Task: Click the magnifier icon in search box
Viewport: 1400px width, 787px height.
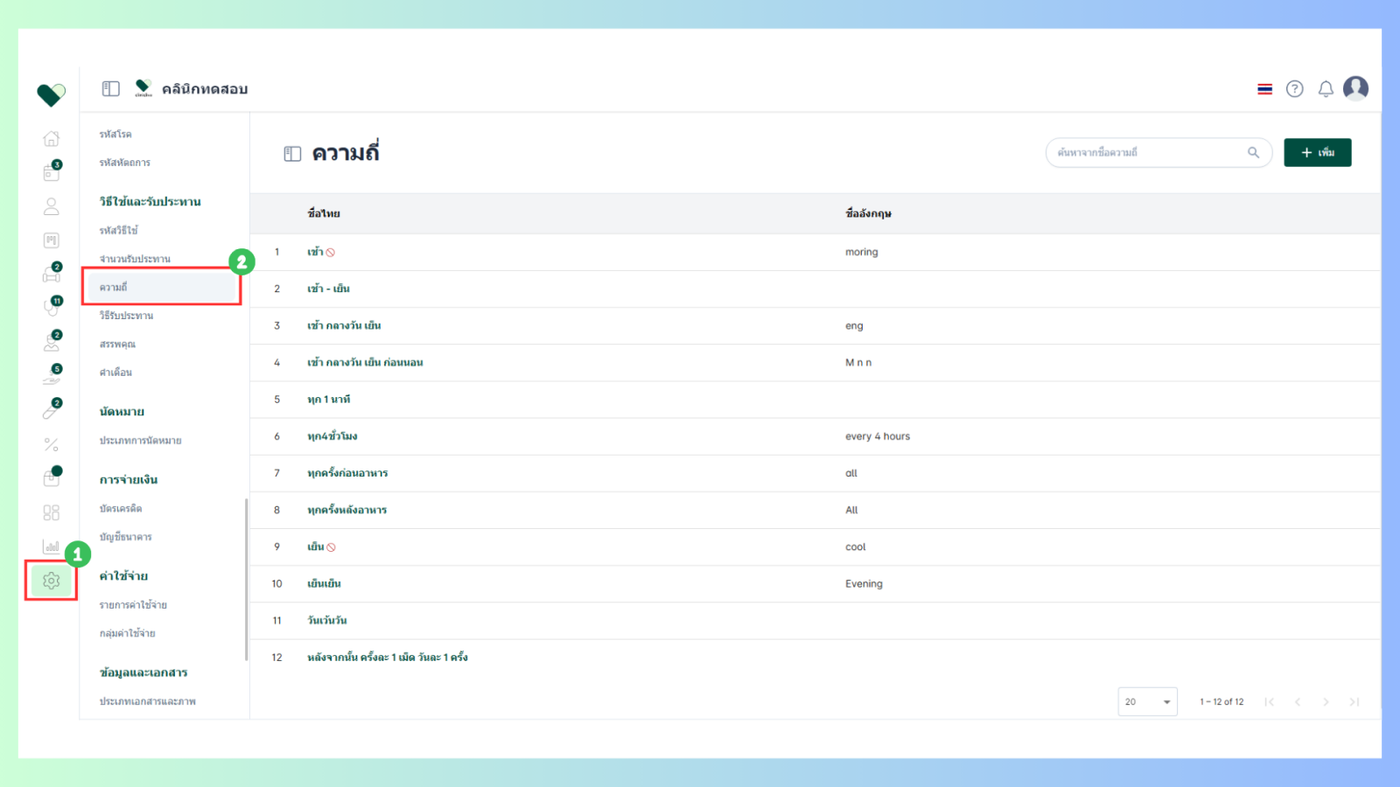Action: pos(1253,153)
